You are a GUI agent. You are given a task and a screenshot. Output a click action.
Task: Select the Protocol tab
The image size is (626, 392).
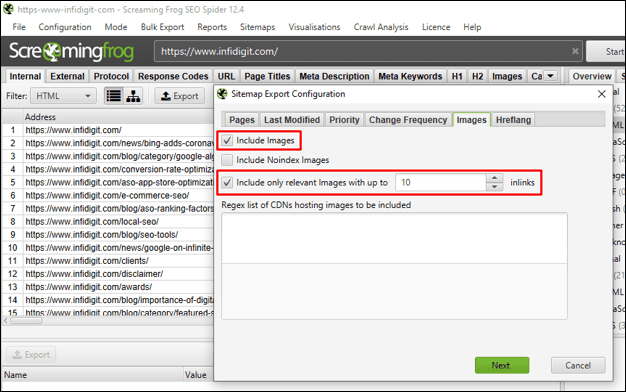click(x=111, y=76)
